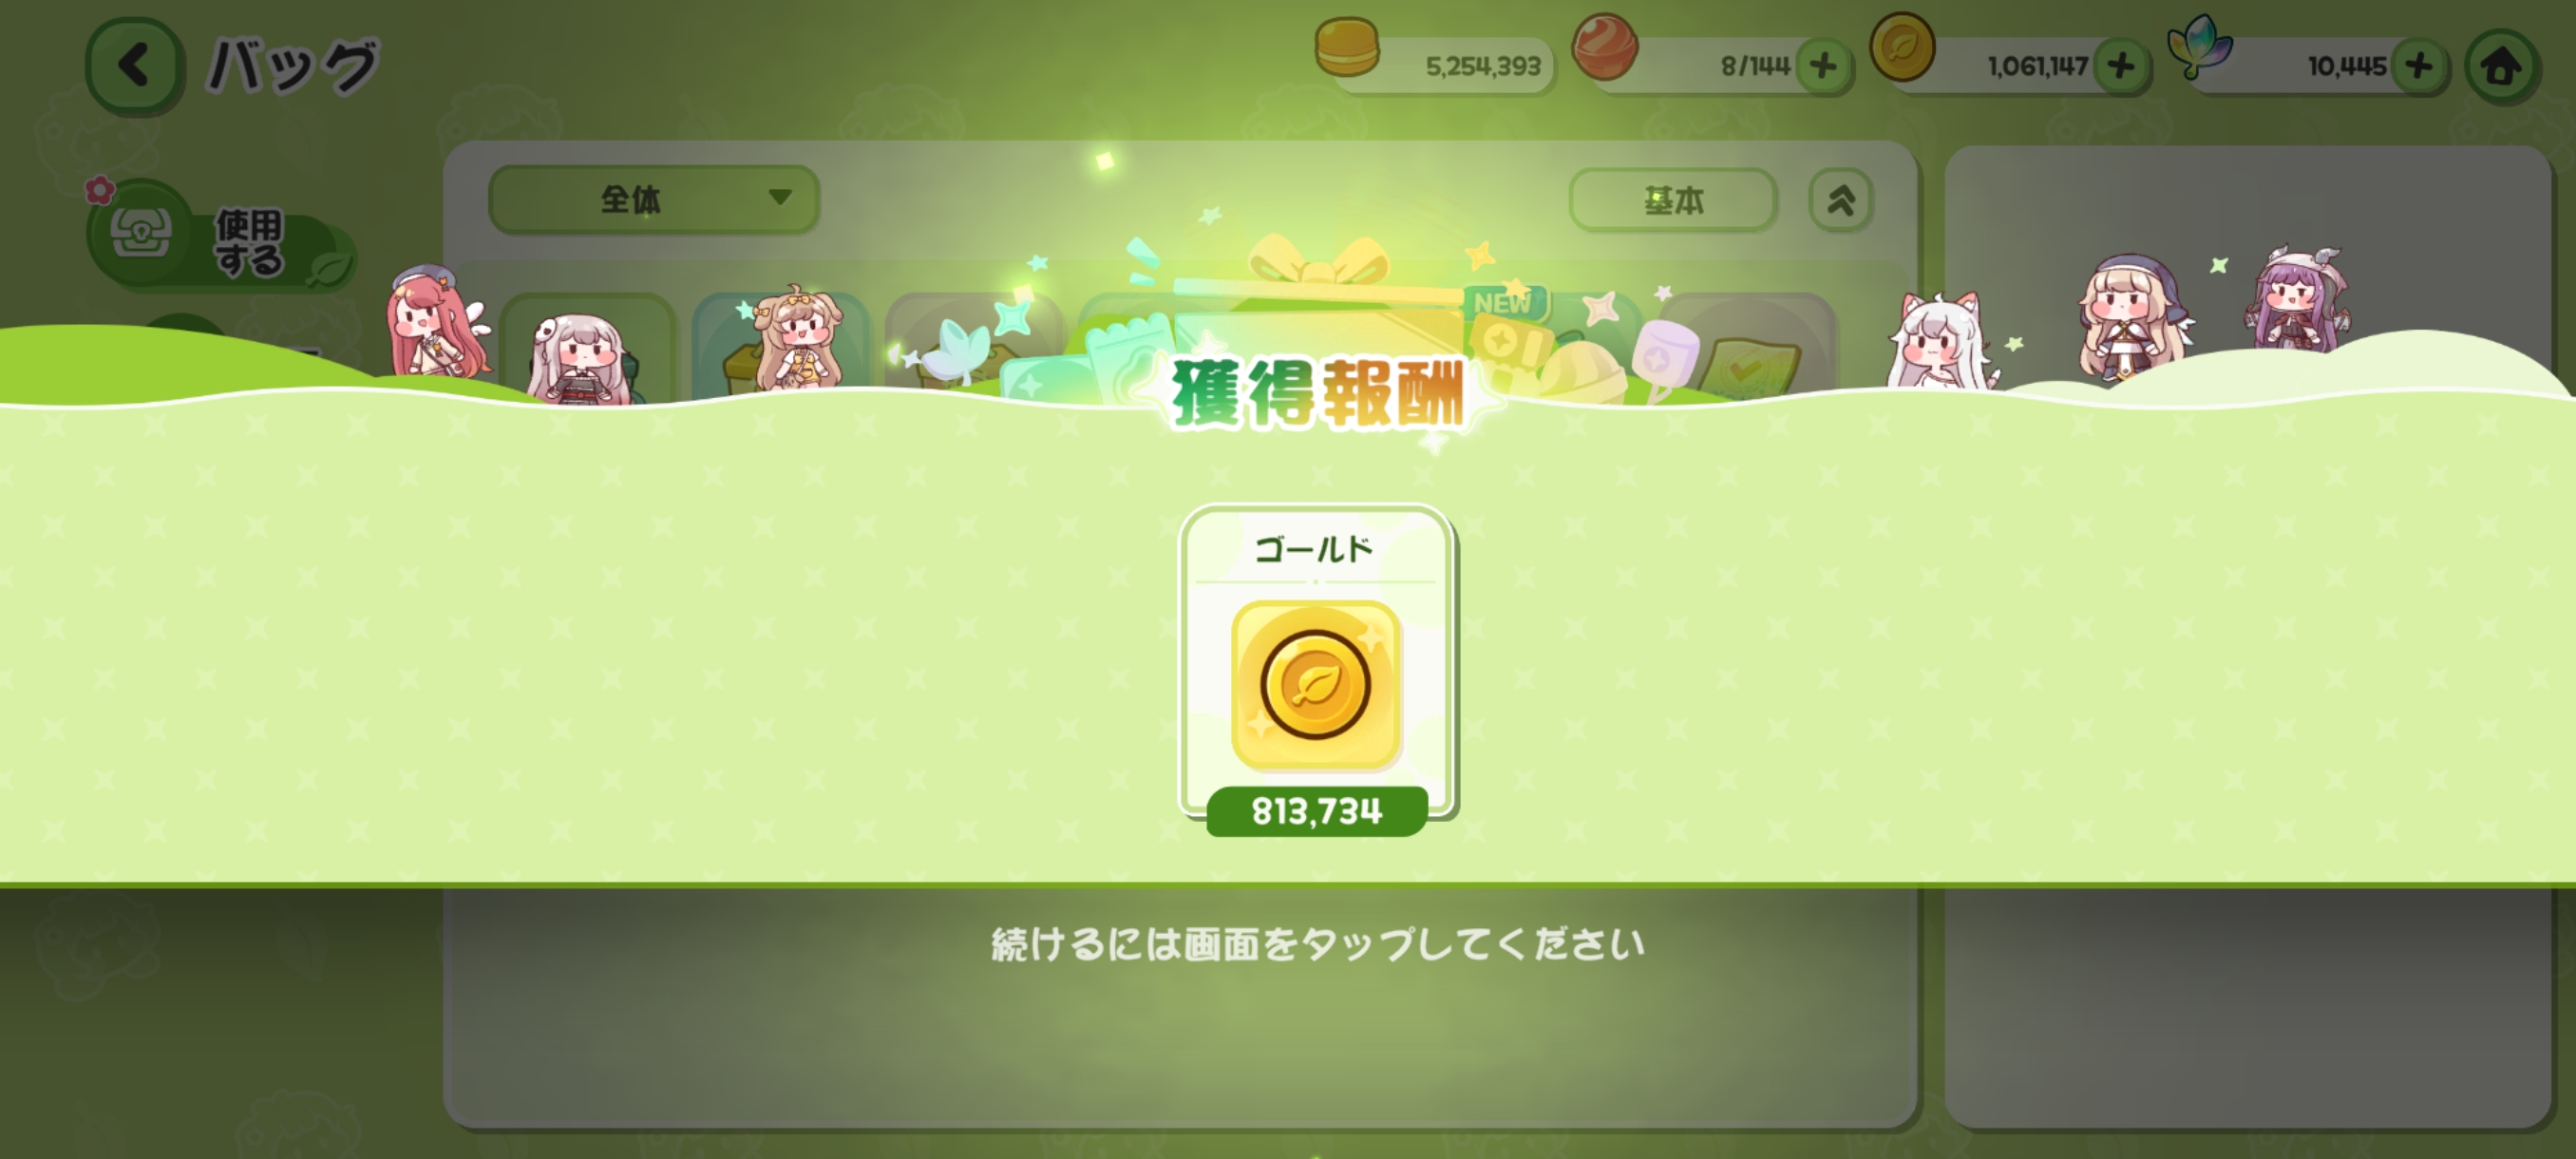Image resolution: width=2576 pixels, height=1159 pixels.
Task: Tap the leaf gold coin icon in header
Action: [1902, 46]
